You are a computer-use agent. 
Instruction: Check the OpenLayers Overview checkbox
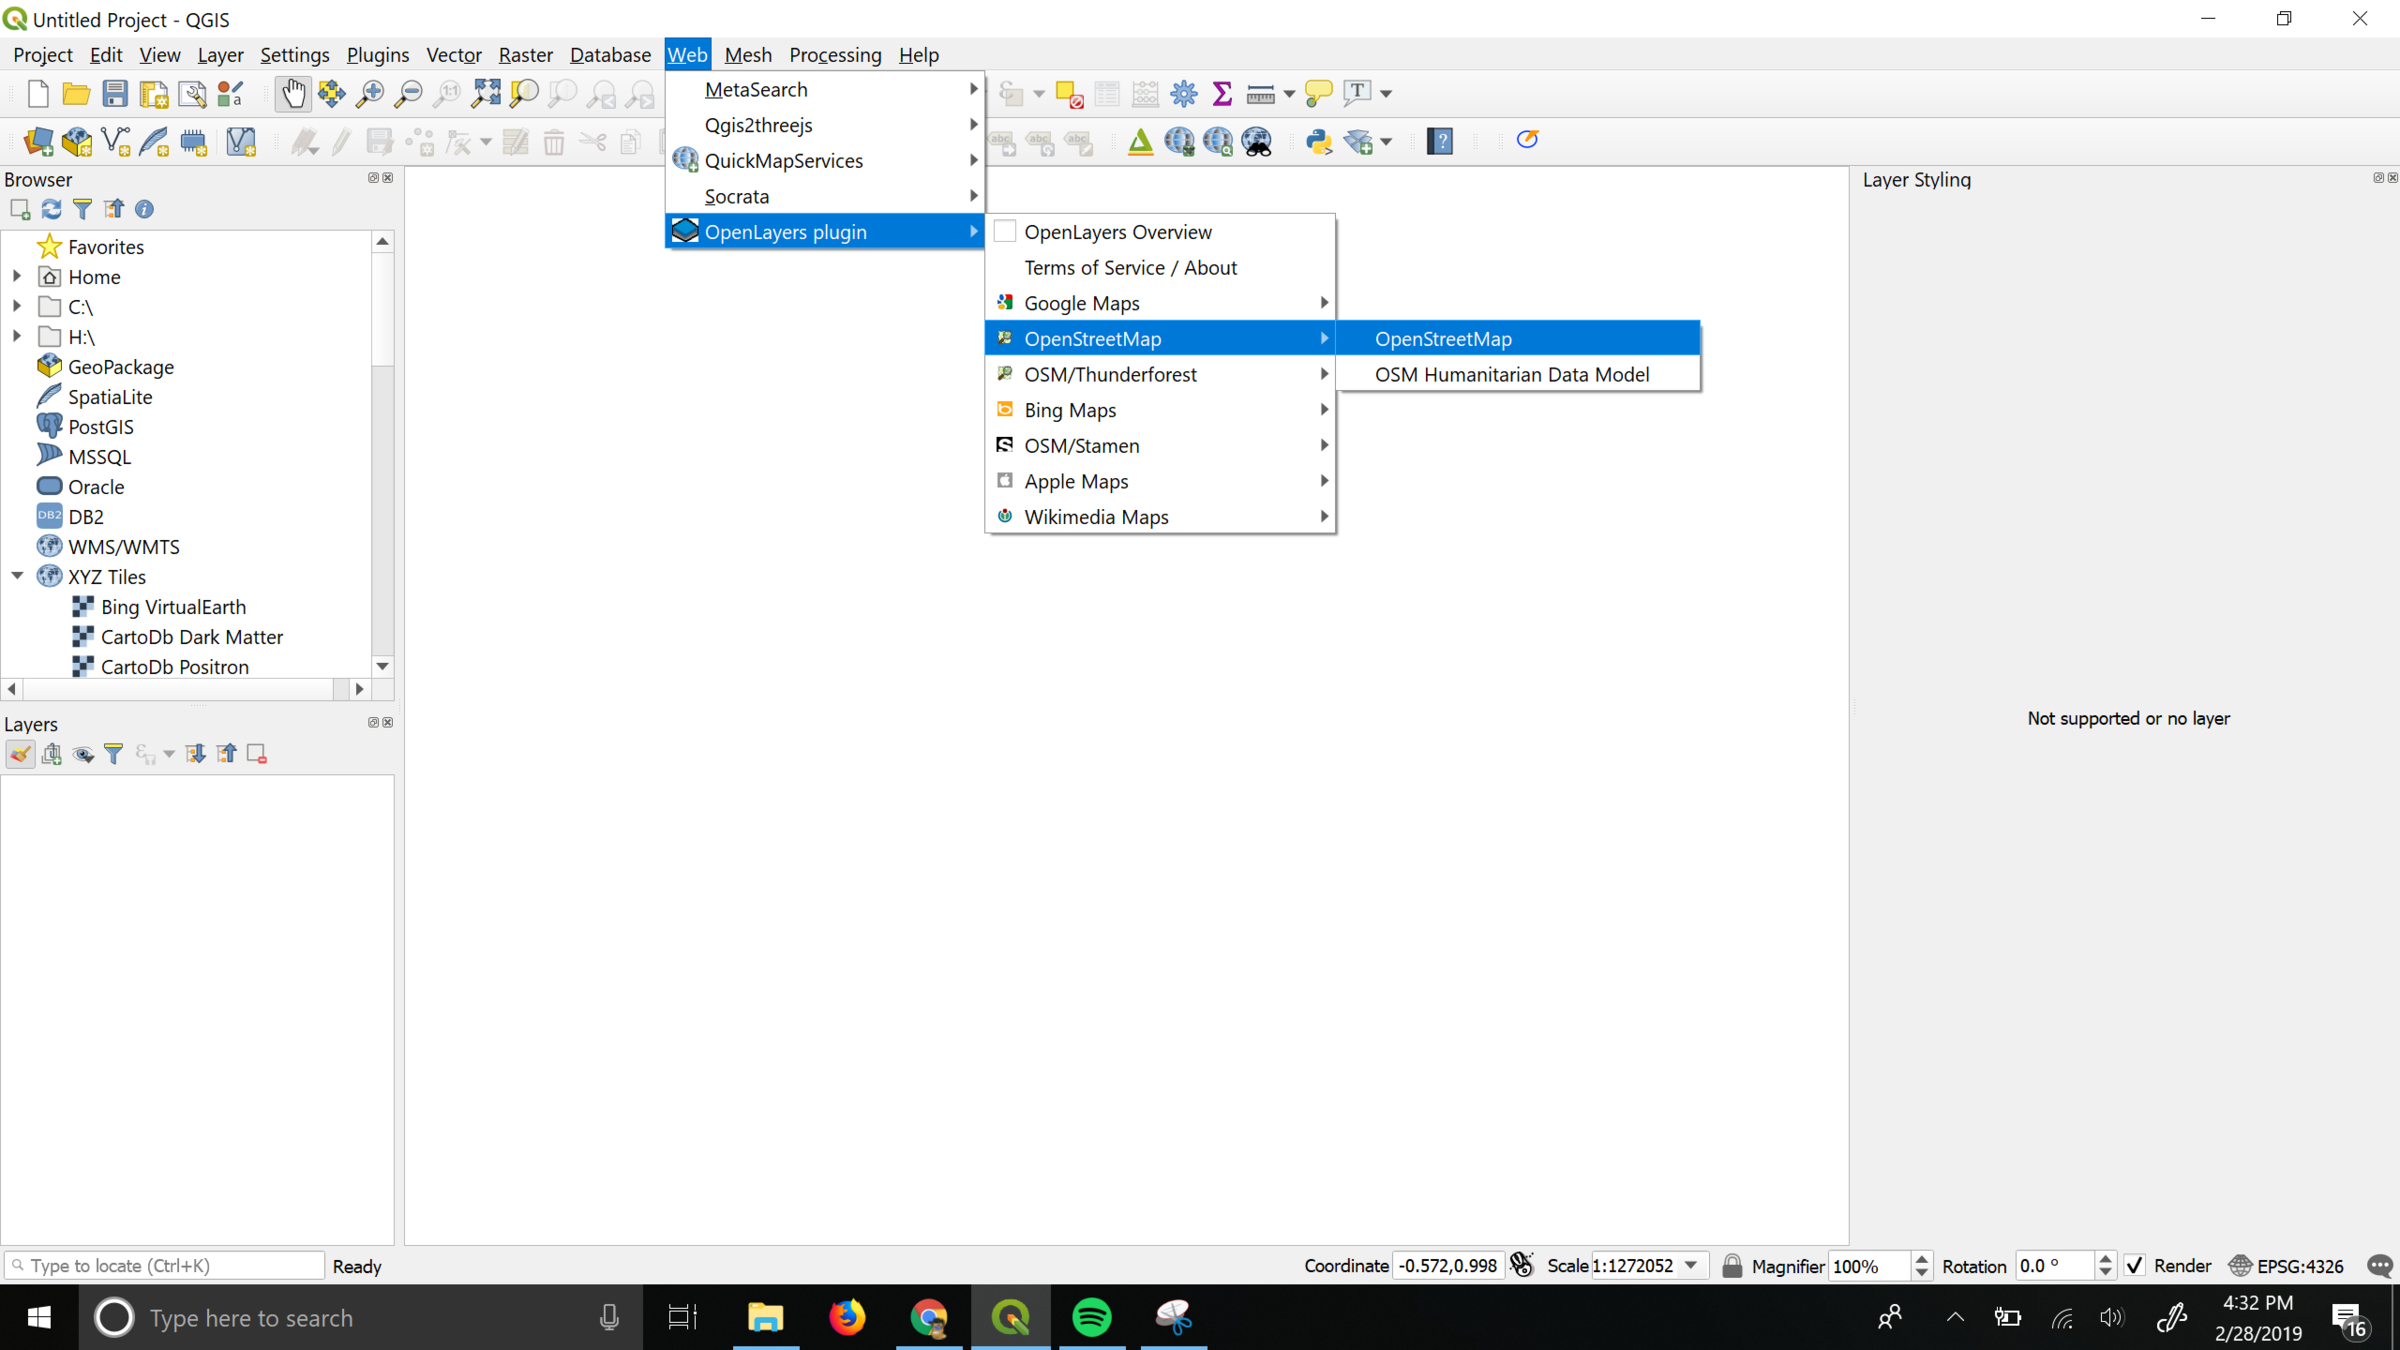coord(1006,232)
